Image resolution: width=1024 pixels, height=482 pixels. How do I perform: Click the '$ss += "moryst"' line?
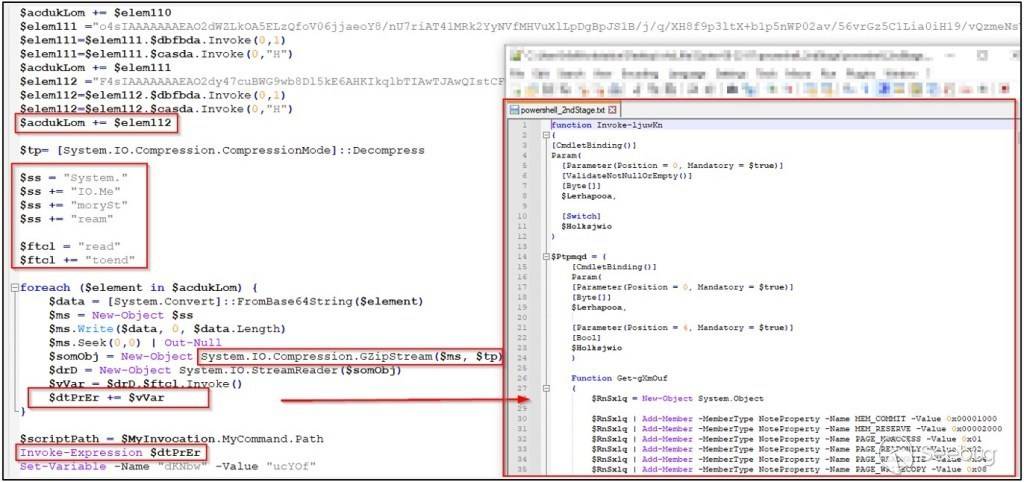[74, 205]
